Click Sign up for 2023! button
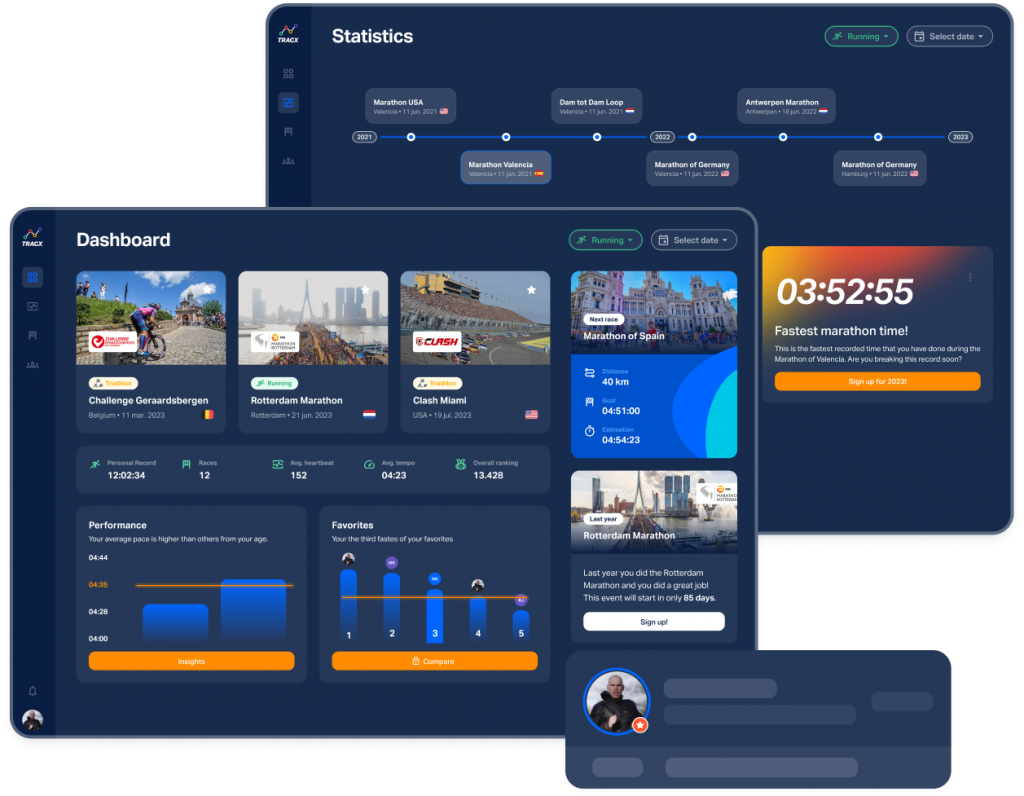1024x796 pixels. pos(877,381)
